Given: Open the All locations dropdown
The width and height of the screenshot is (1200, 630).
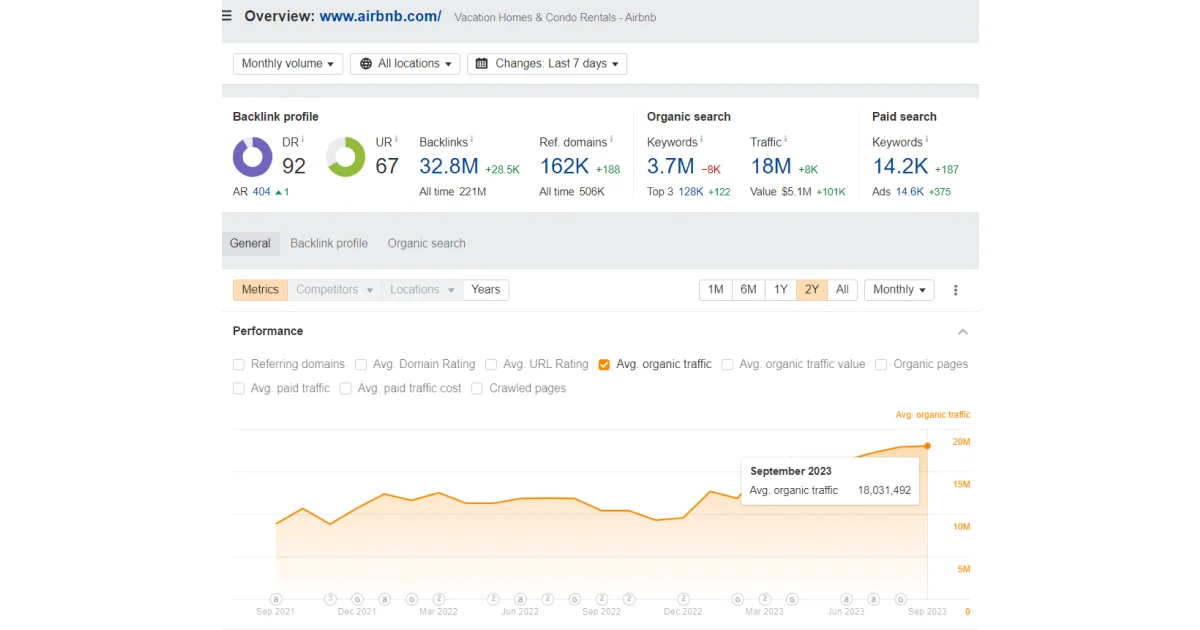Looking at the screenshot, I should click(x=405, y=64).
